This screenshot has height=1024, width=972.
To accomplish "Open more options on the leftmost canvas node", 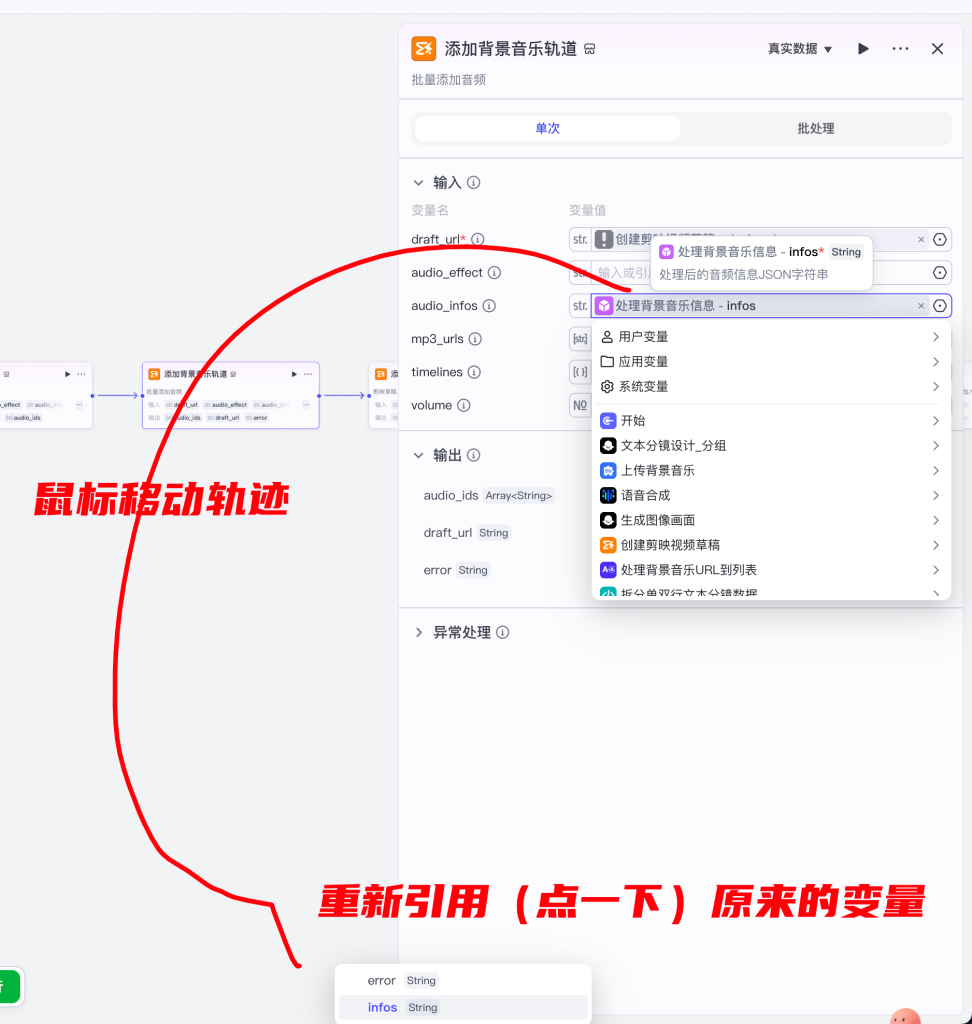I will (82, 374).
